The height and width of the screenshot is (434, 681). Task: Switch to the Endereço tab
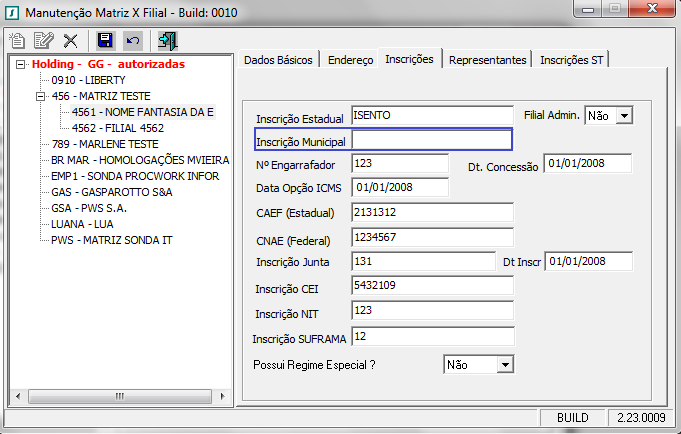coord(350,60)
